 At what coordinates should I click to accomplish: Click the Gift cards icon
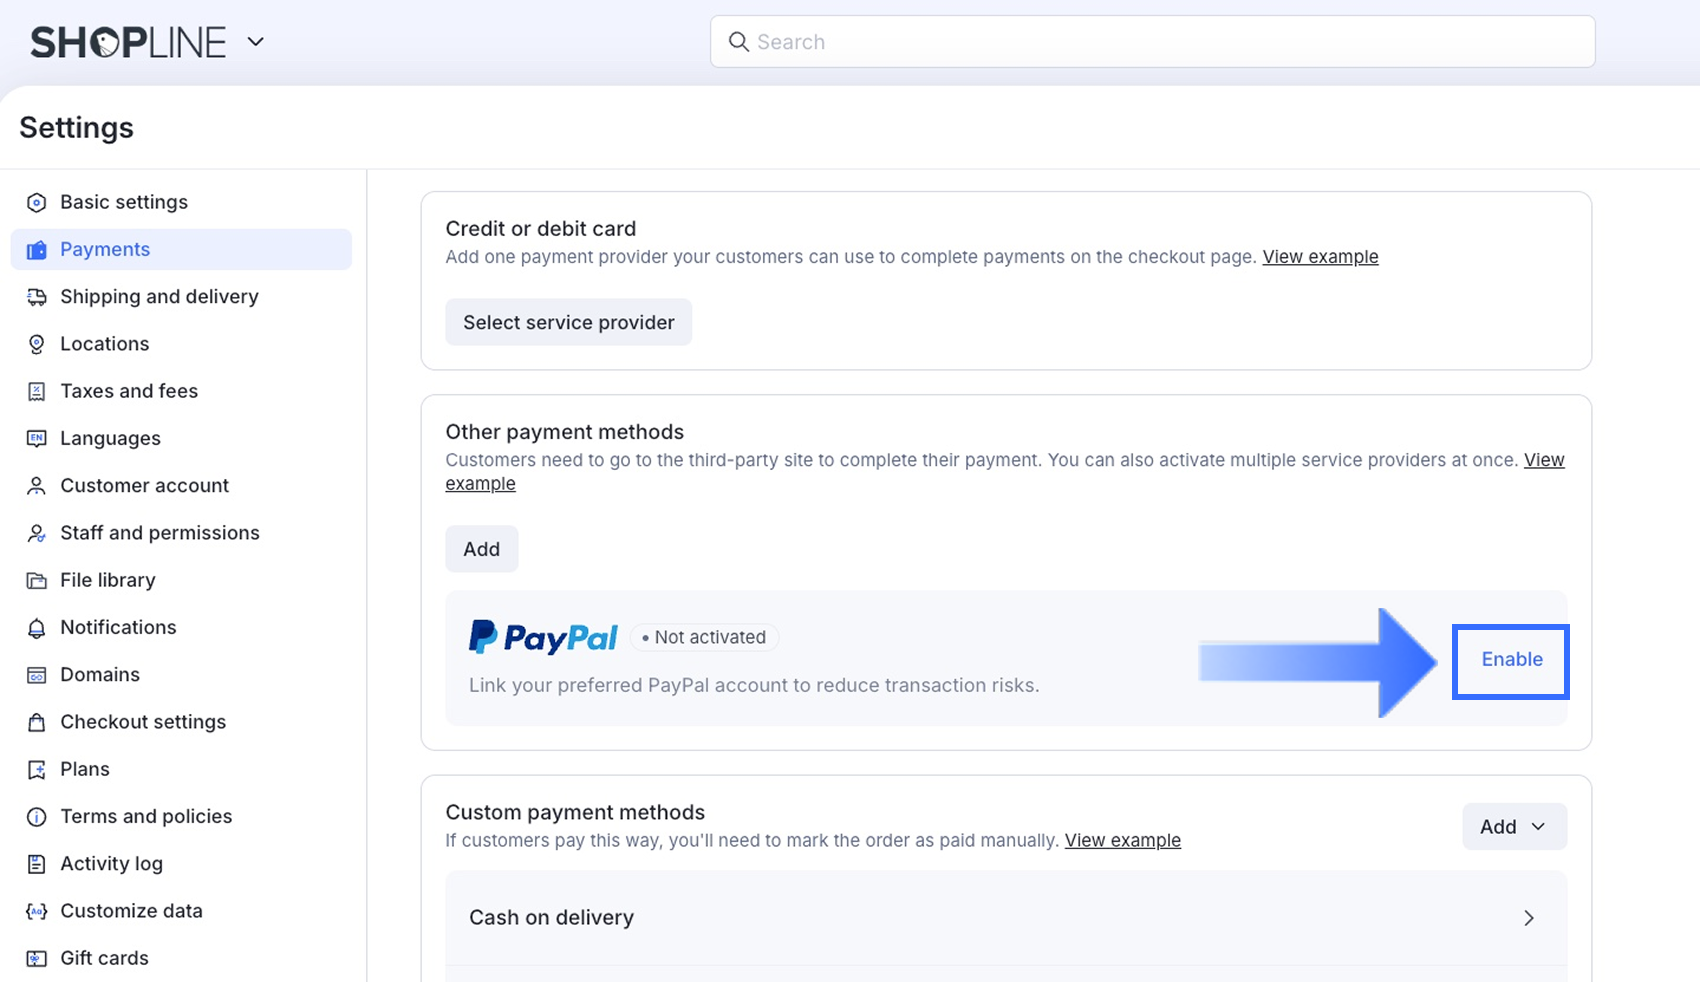37,958
